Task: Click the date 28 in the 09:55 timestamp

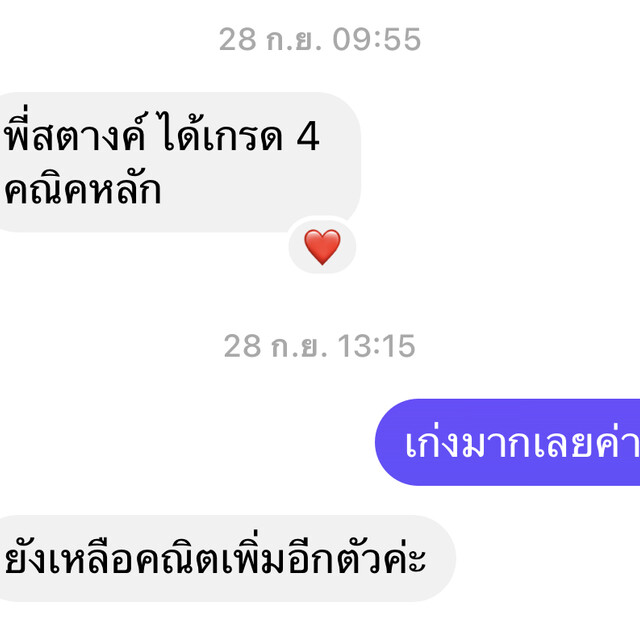Action: [238, 40]
